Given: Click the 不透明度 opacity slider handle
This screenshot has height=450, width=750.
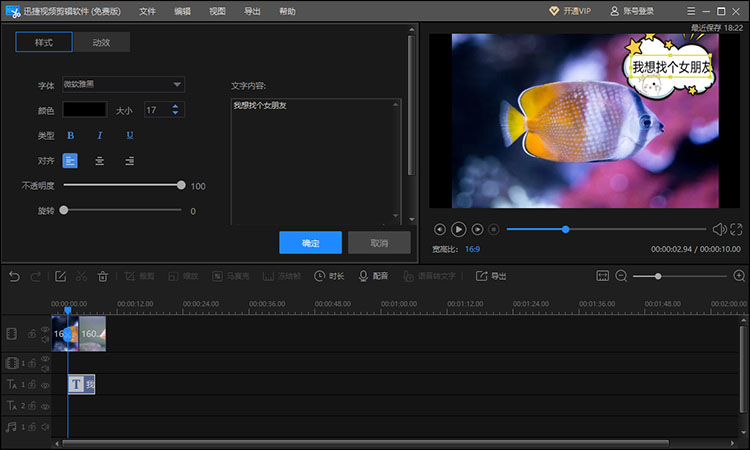Looking at the screenshot, I should pos(181,185).
